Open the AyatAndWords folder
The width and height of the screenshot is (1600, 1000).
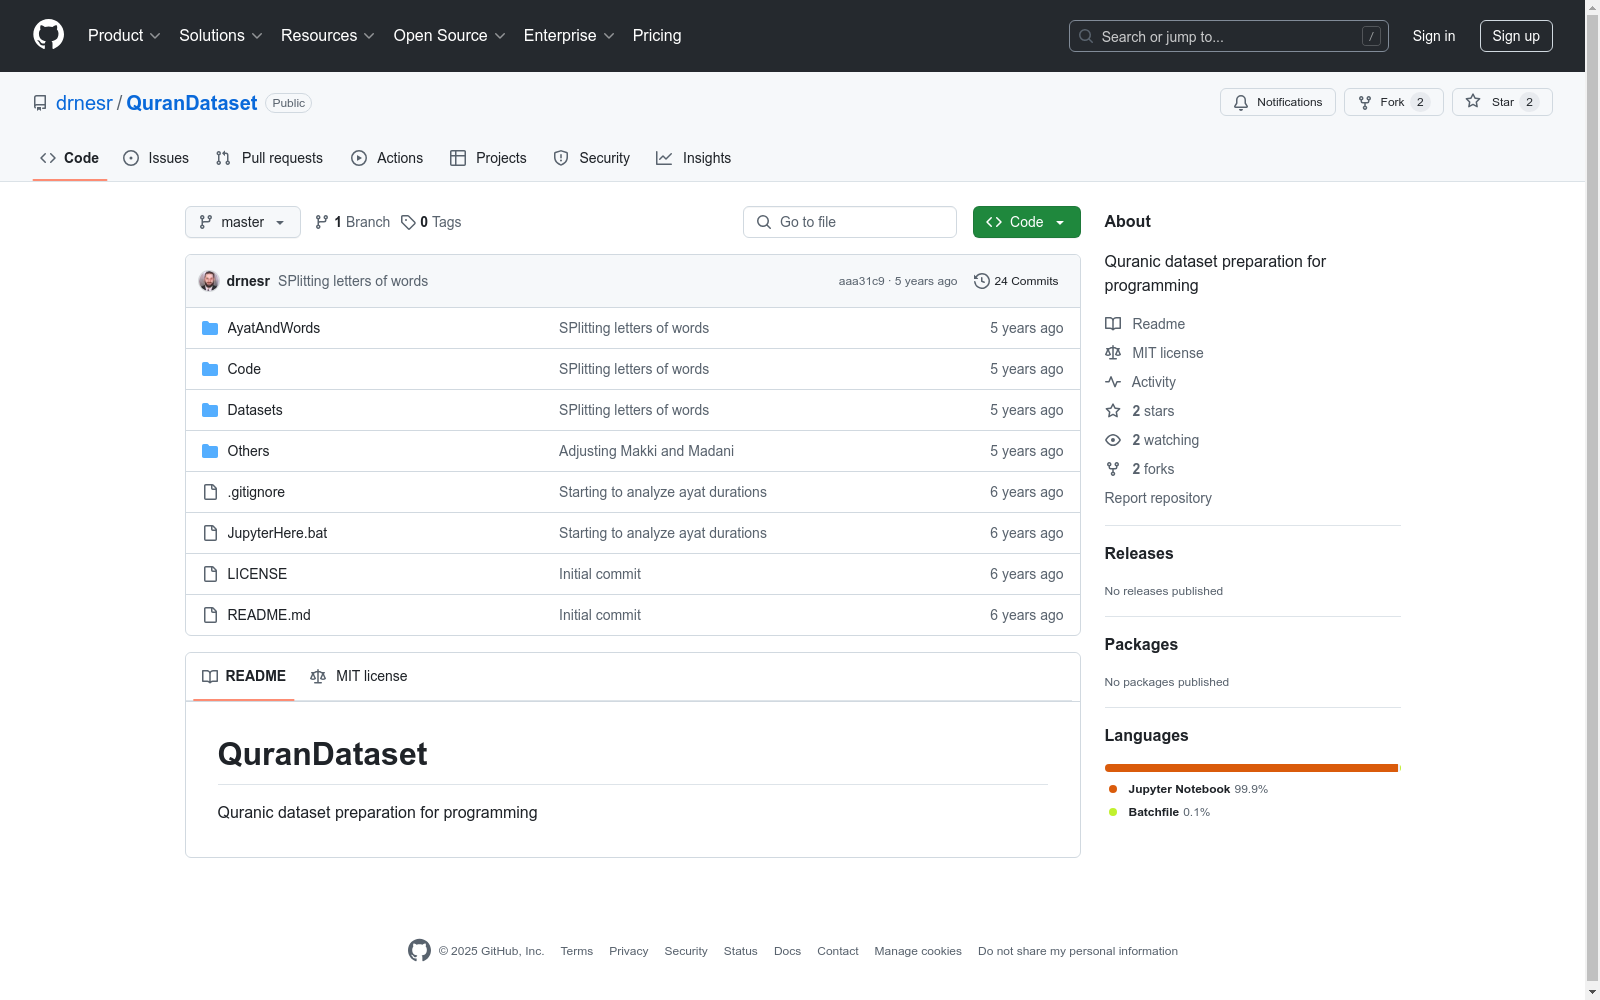point(274,328)
